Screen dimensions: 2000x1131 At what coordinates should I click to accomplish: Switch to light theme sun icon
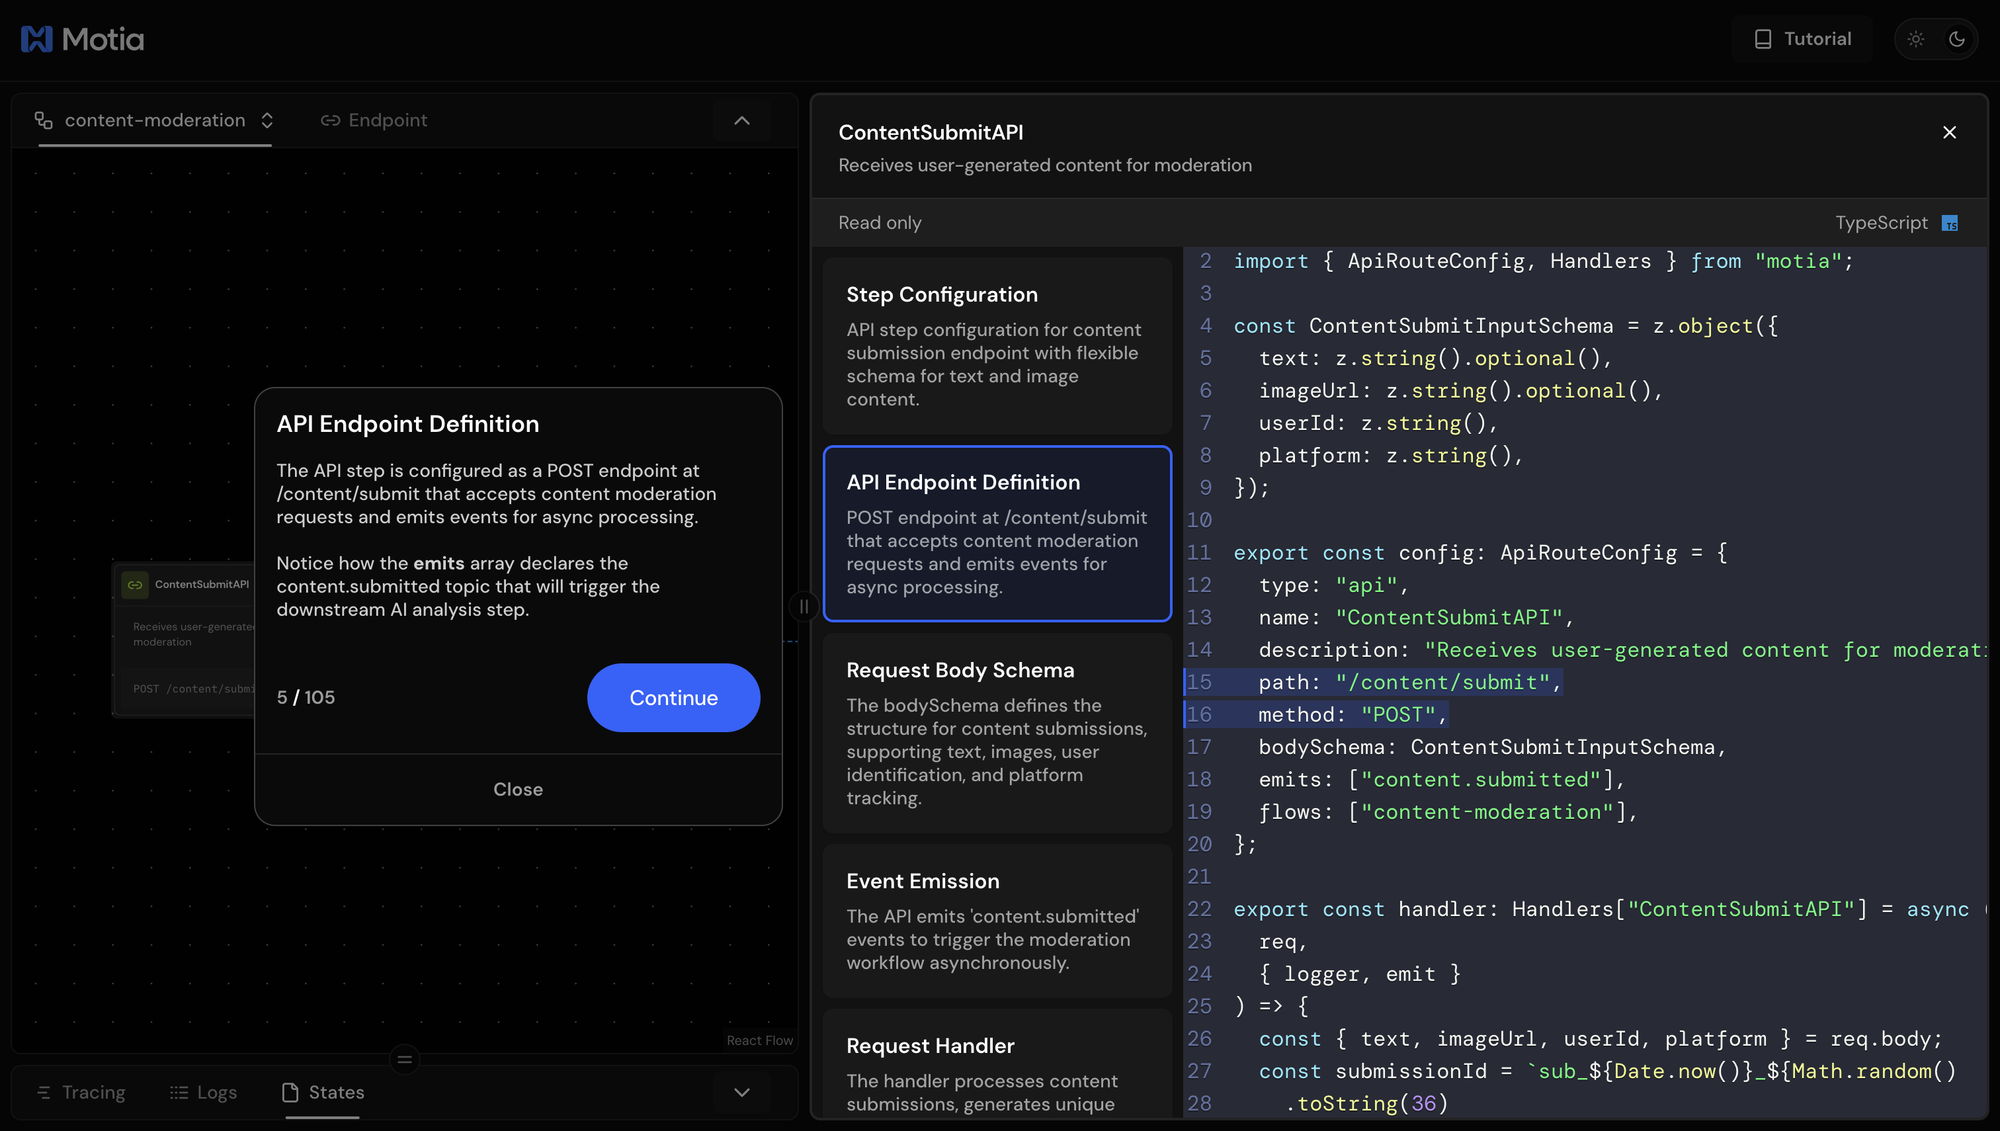click(1915, 39)
